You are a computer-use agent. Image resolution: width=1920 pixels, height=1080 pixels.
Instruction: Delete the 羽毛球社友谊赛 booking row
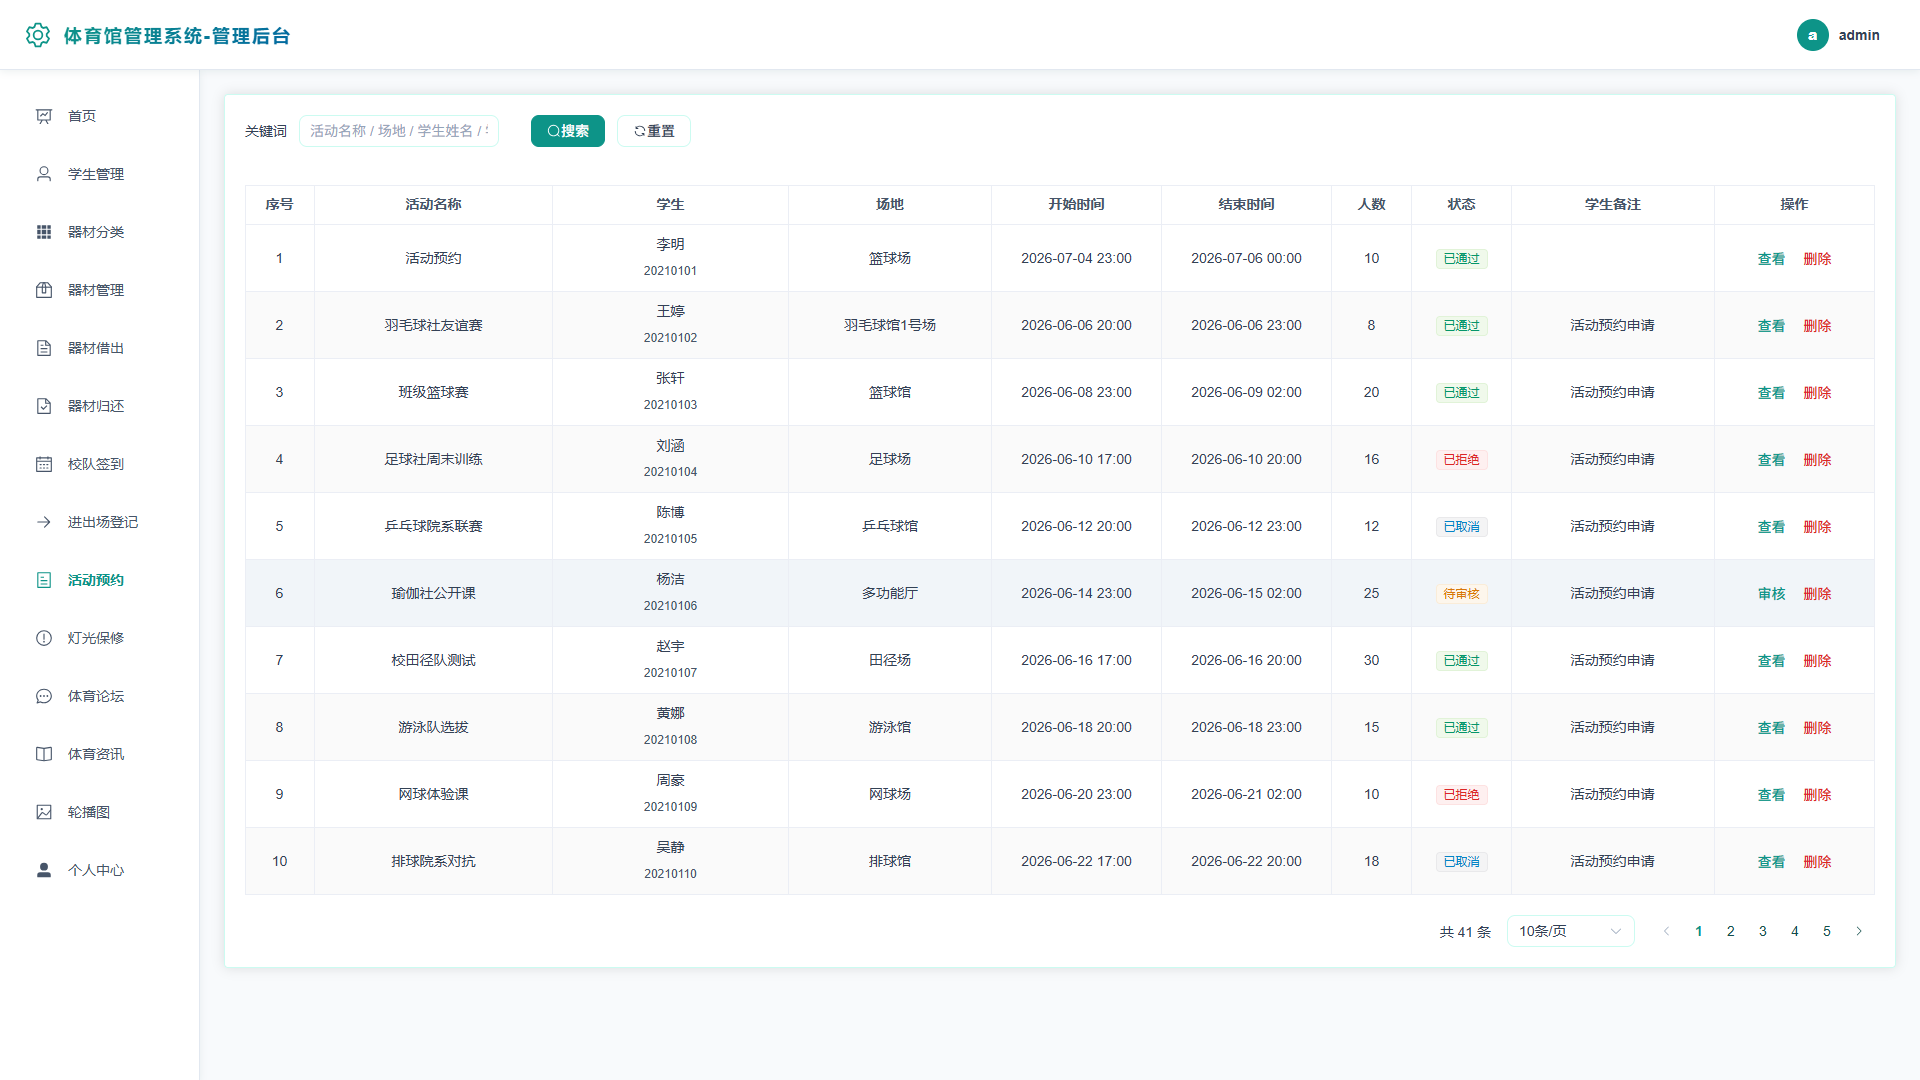click(1817, 326)
